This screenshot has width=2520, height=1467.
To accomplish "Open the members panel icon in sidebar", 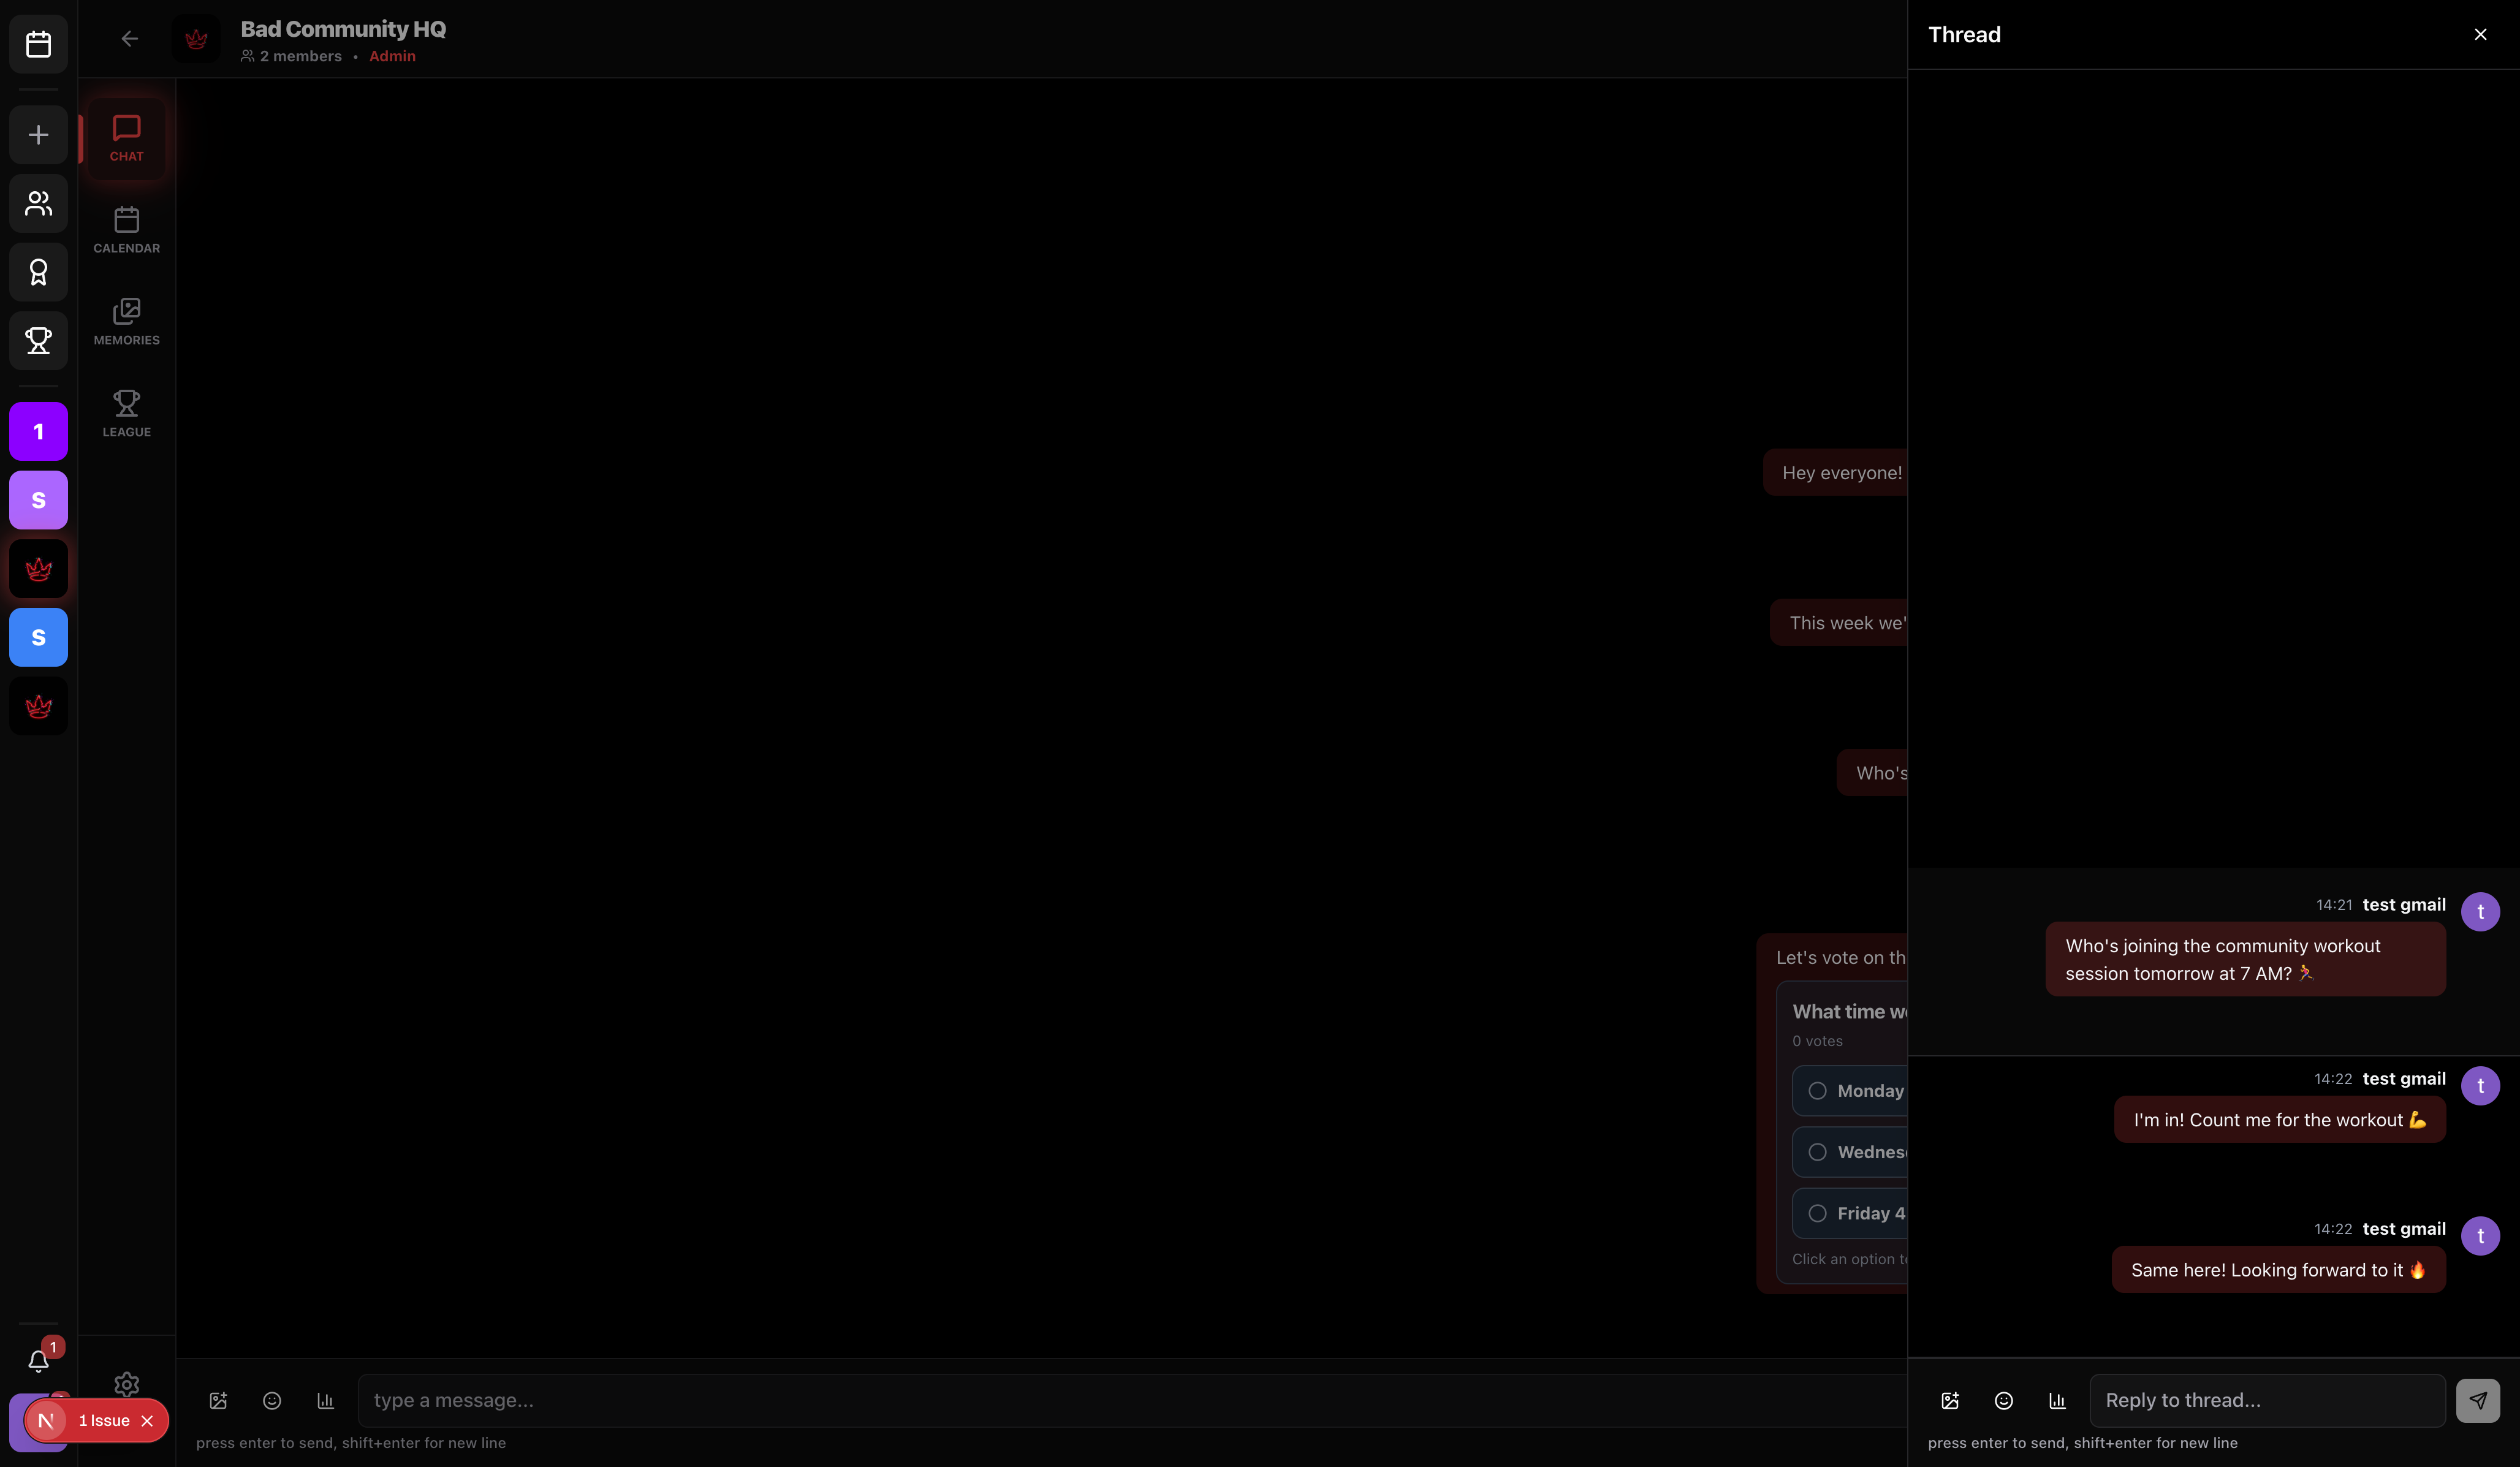I will (x=37, y=204).
